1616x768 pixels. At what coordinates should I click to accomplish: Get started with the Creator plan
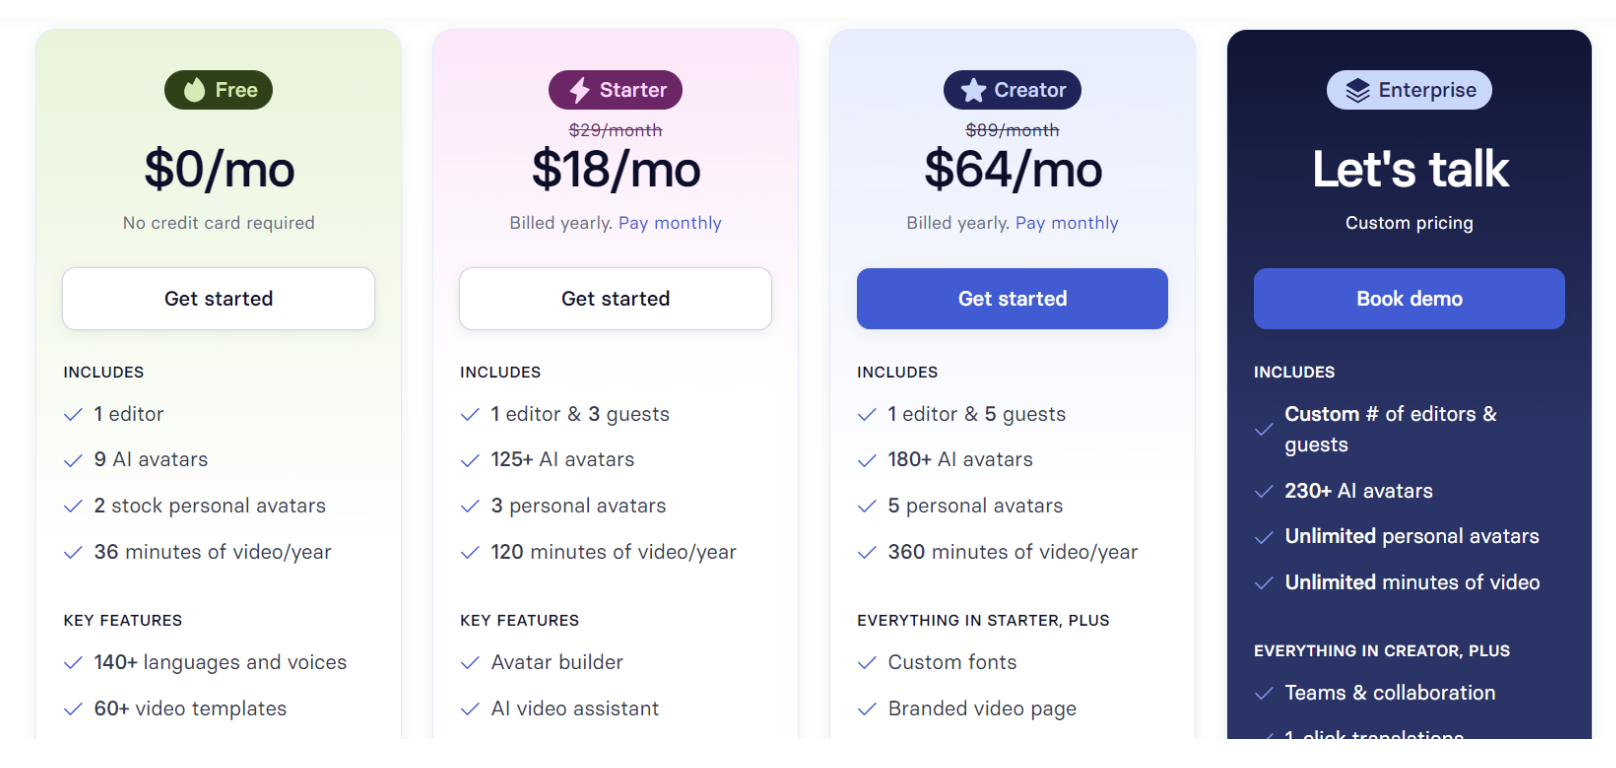pyautogui.click(x=1012, y=298)
